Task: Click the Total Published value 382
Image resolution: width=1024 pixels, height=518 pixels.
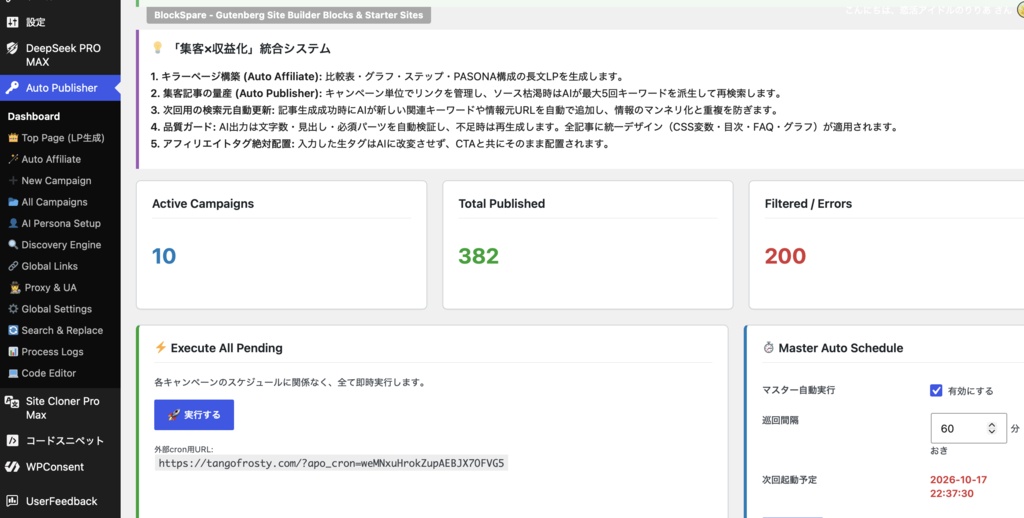Action: click(478, 256)
